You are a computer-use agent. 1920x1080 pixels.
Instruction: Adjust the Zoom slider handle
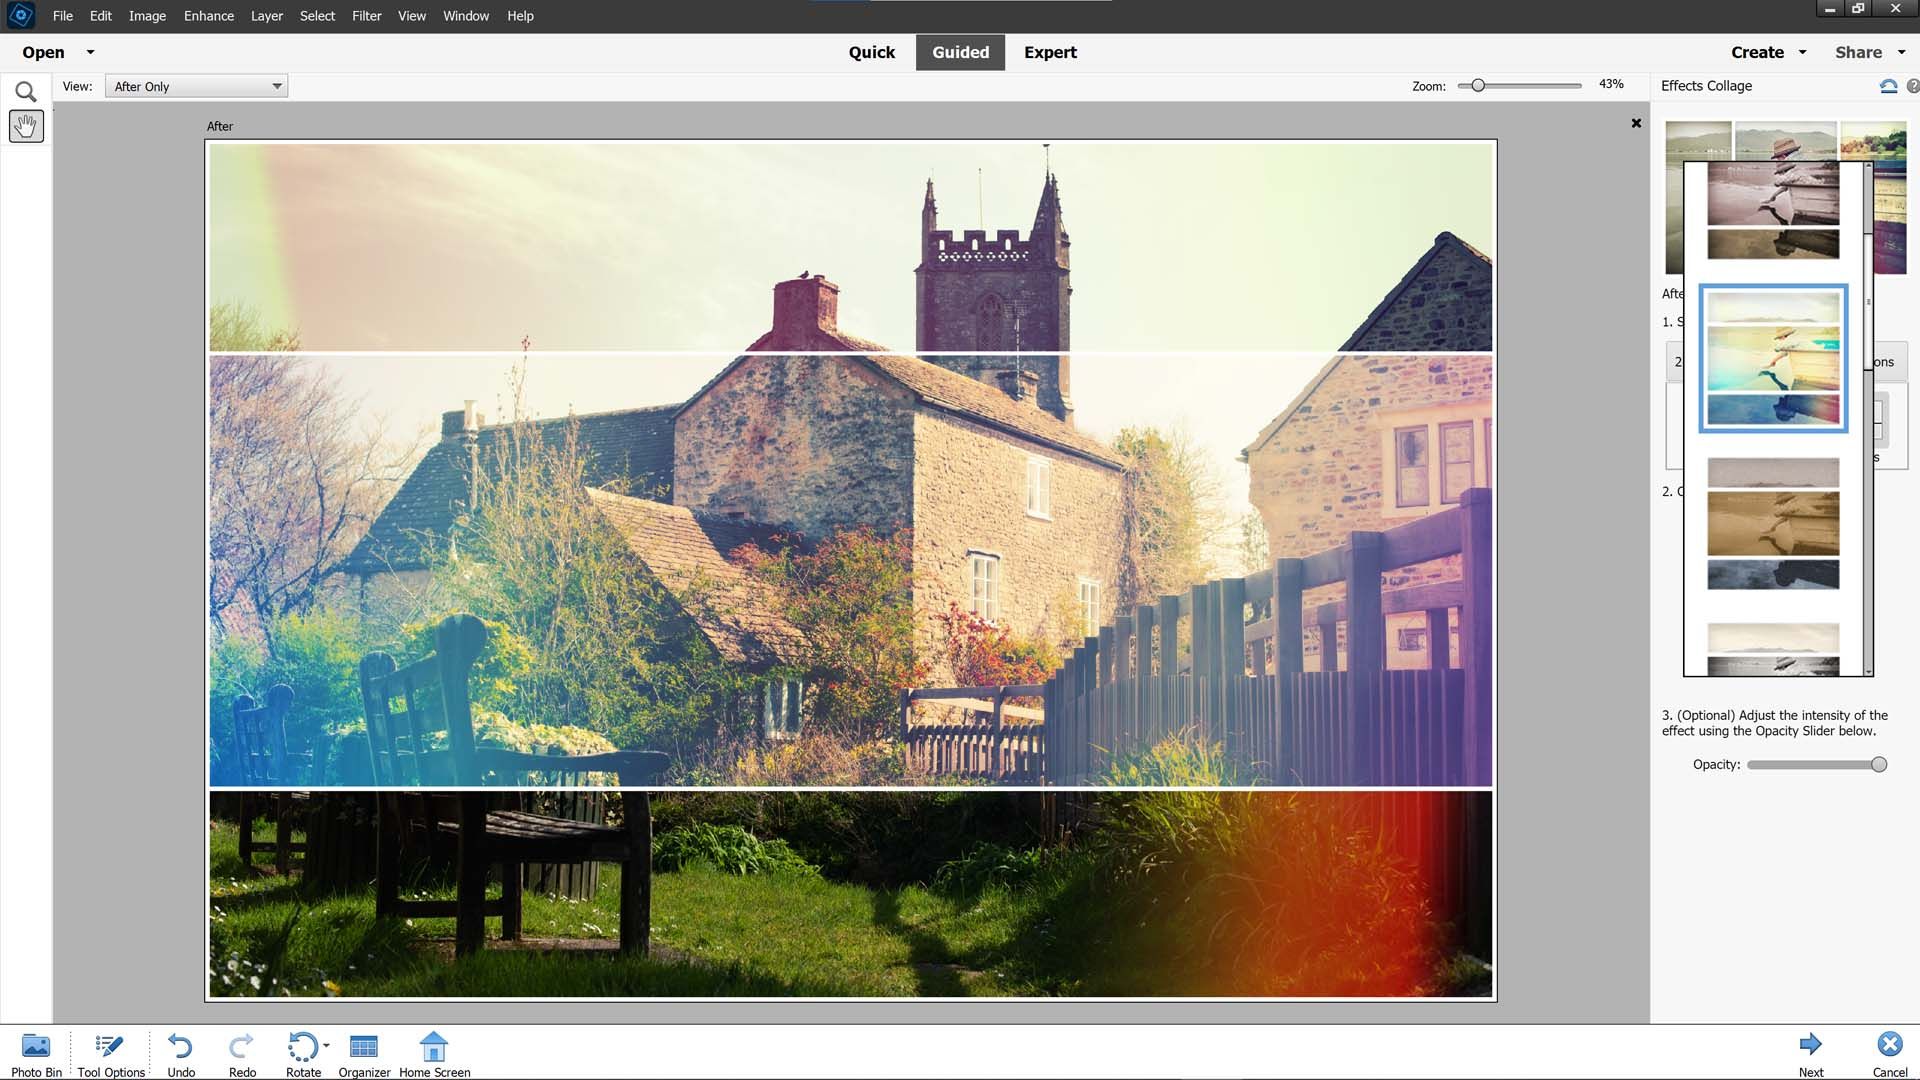[1478, 86]
